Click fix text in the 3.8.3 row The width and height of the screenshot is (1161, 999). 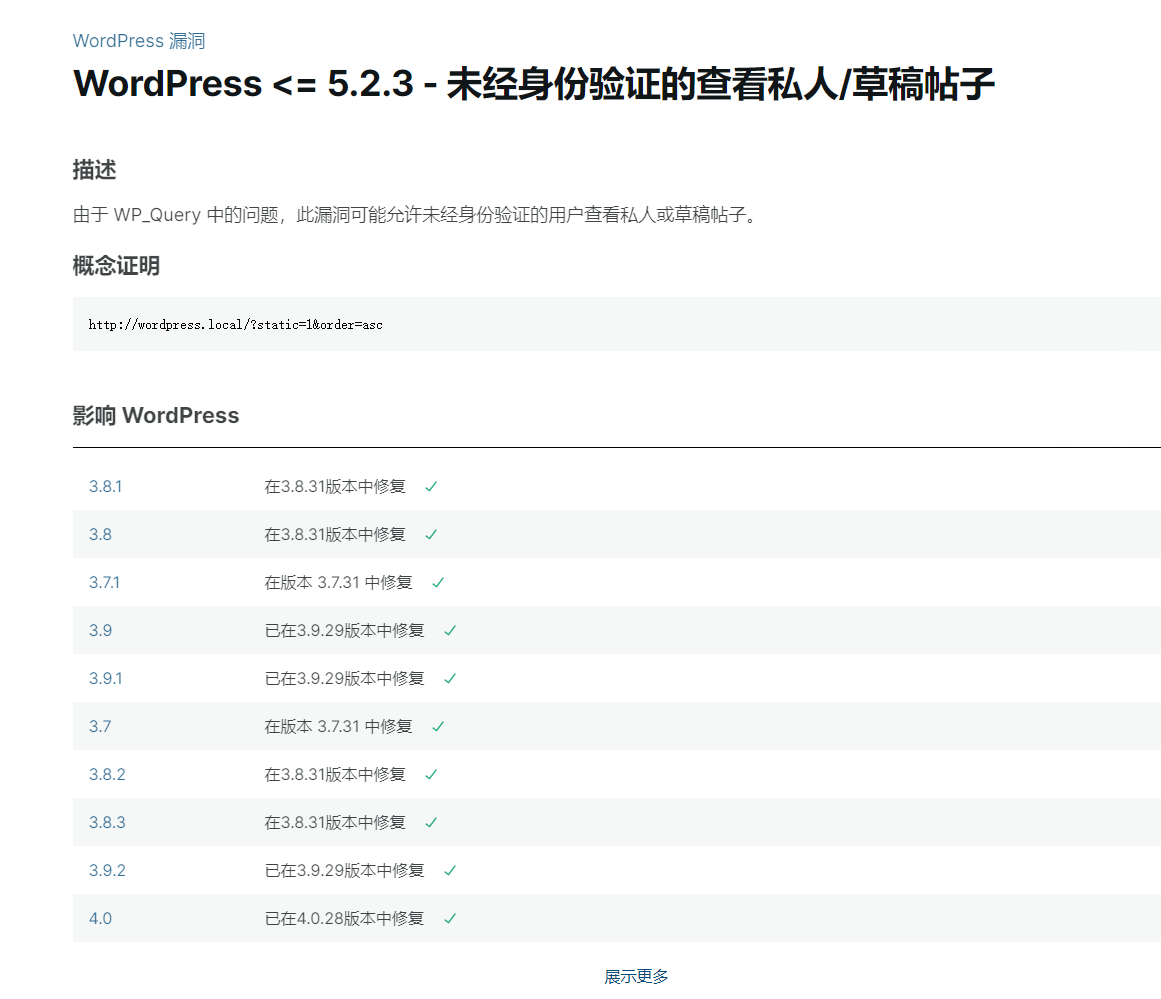click(335, 823)
